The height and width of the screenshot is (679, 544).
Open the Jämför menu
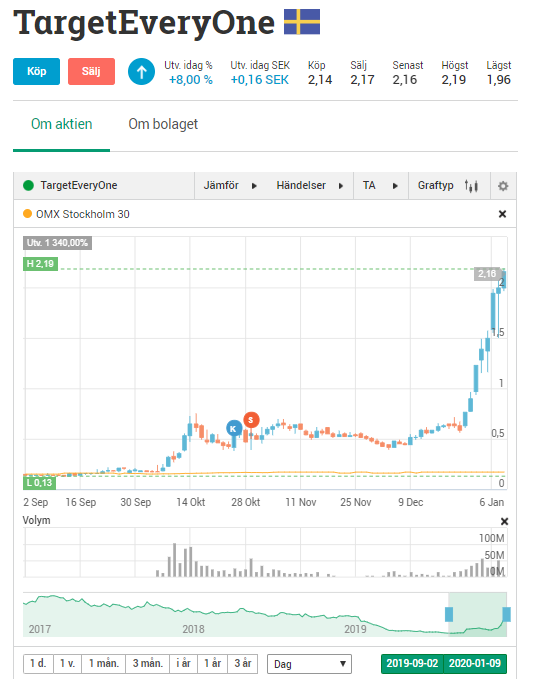click(x=230, y=186)
